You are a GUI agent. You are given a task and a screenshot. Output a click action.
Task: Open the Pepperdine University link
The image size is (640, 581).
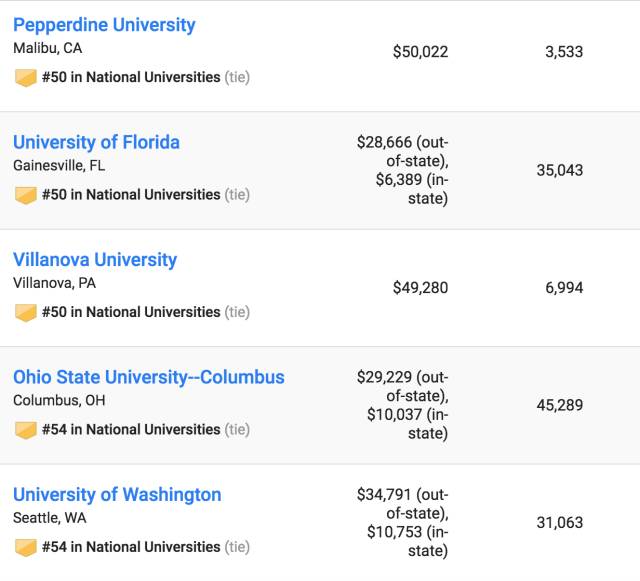click(104, 25)
